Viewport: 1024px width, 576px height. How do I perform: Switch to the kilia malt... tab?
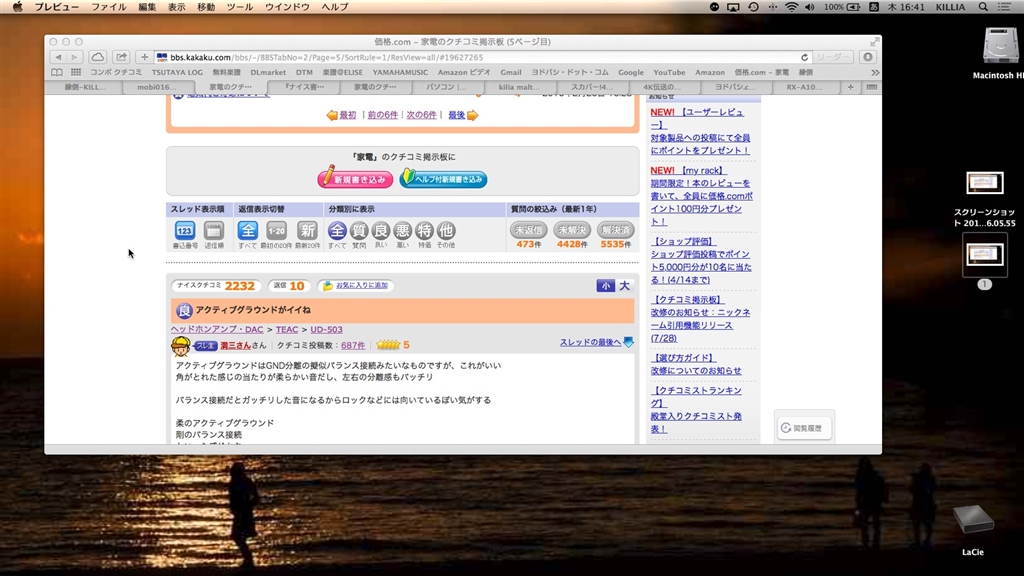(519, 87)
